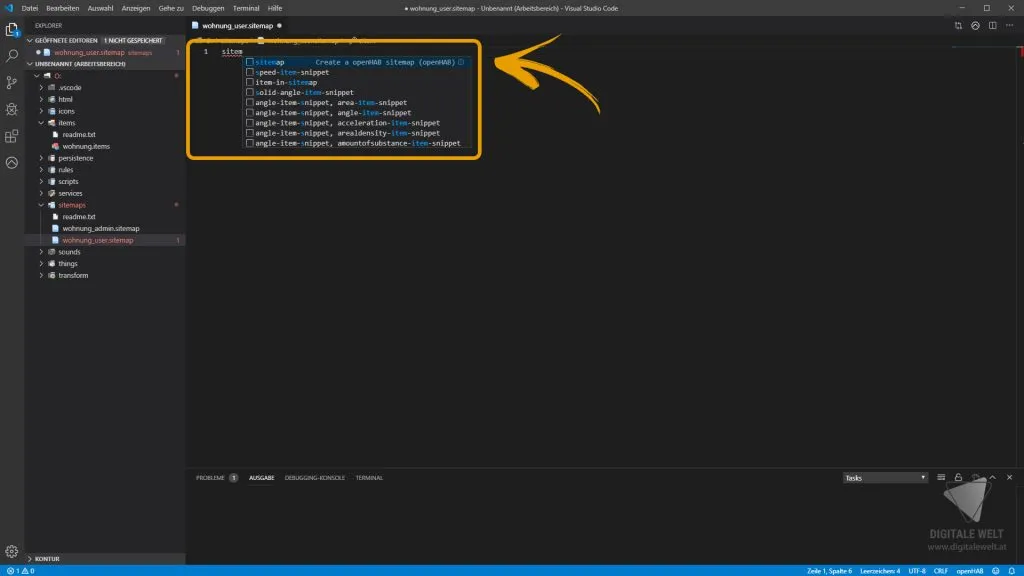Viewport: 1024px width, 576px height.
Task: Collapse the Unbenannt (Arbeitsbereich) section
Action: click(104, 64)
